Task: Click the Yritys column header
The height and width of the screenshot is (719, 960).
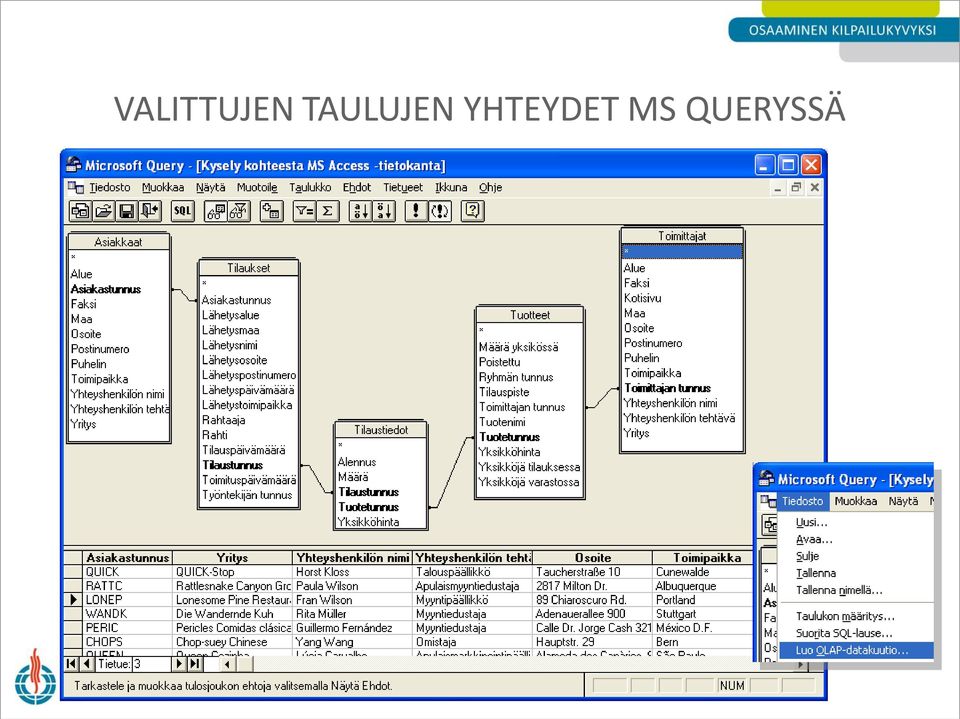Action: (x=233, y=558)
